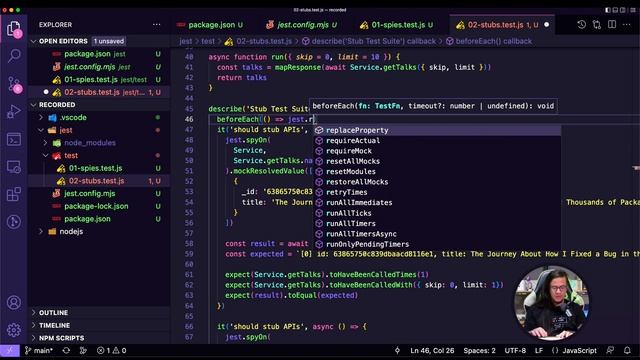Open package-lock.json in the file tree

click(x=99, y=206)
